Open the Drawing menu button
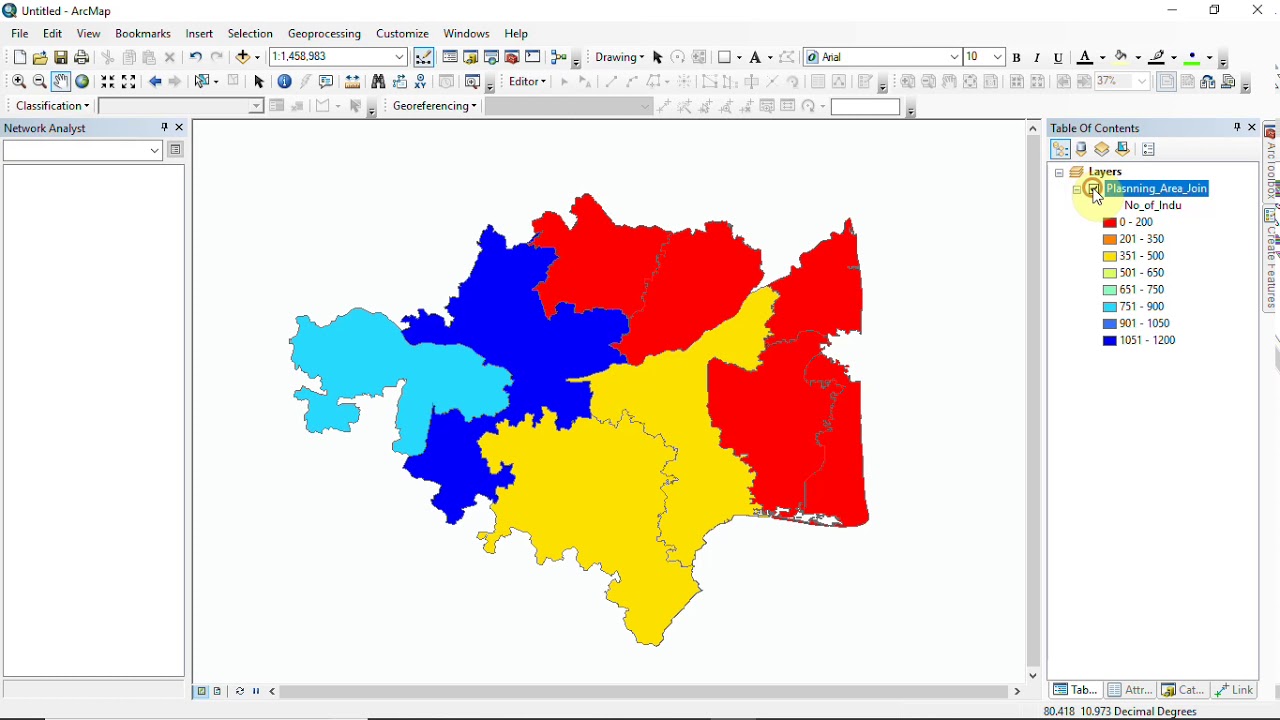The width and height of the screenshot is (1280, 720). (619, 57)
